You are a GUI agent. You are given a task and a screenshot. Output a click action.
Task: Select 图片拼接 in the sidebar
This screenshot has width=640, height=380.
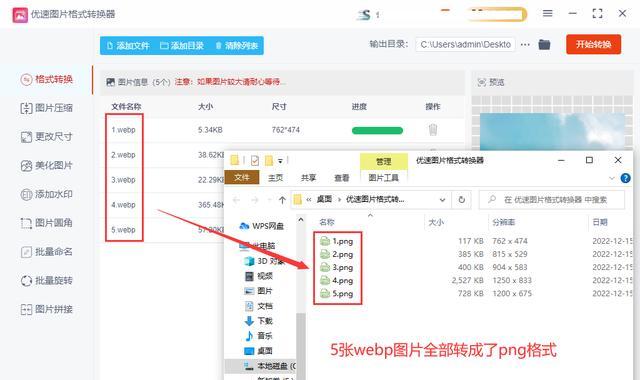tap(47, 309)
